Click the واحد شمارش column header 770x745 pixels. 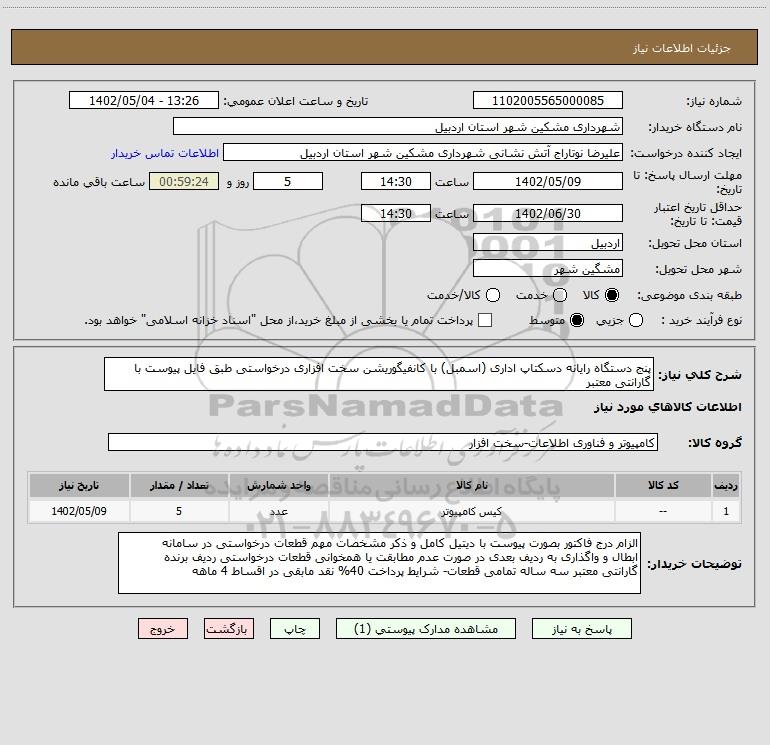click(278, 485)
